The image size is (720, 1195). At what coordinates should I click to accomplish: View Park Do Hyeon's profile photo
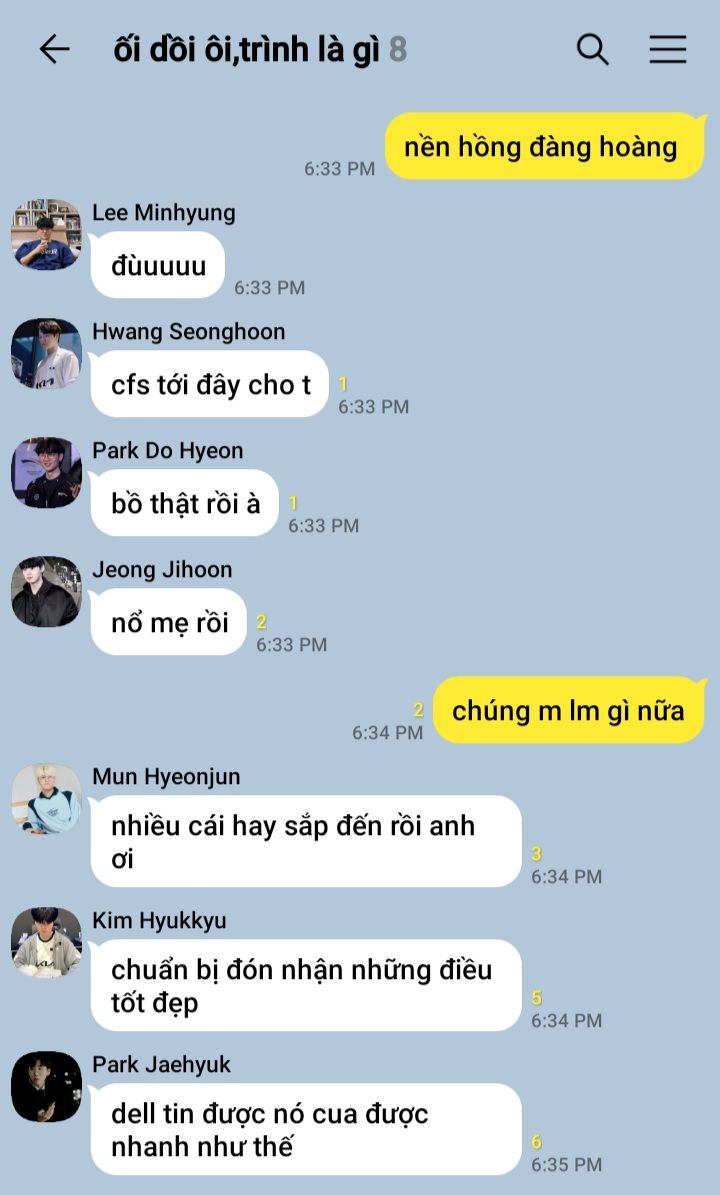[x=46, y=472]
